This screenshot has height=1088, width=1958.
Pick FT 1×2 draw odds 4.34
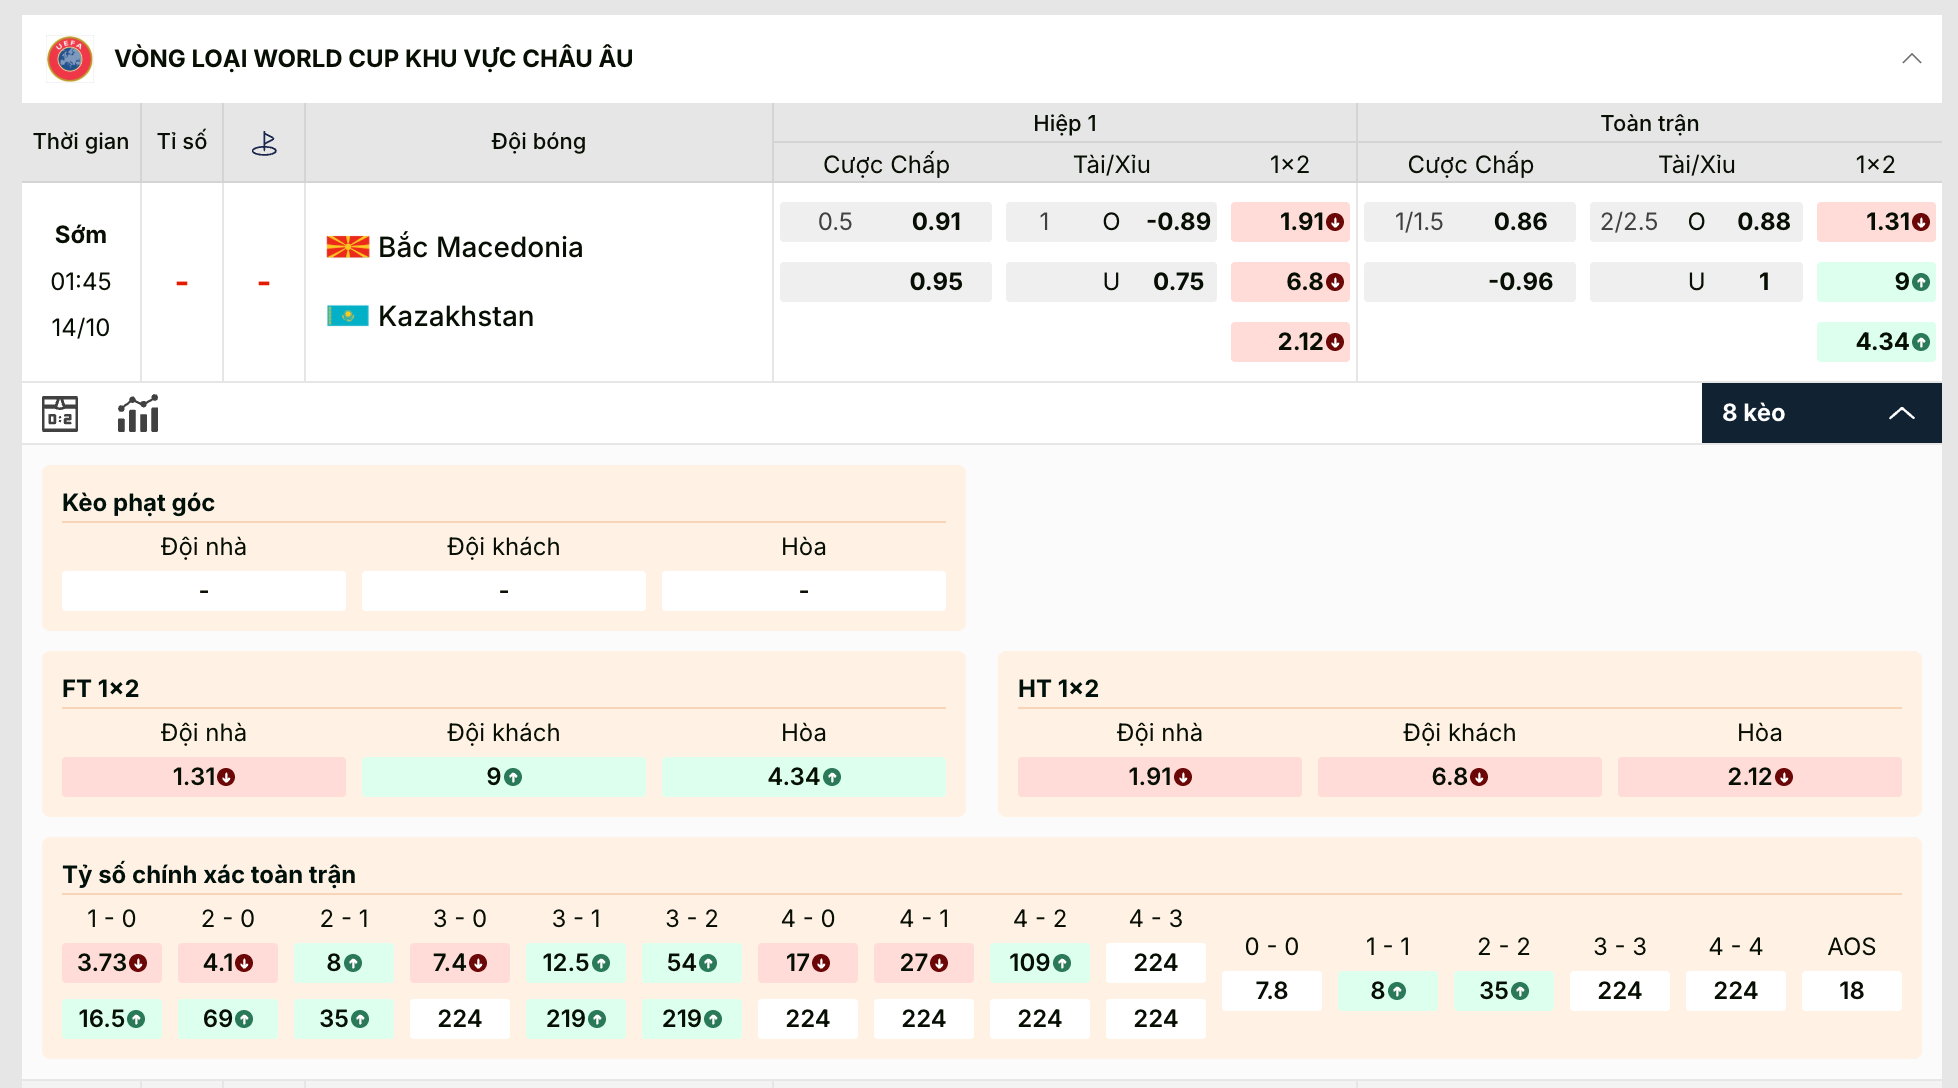coord(803,777)
